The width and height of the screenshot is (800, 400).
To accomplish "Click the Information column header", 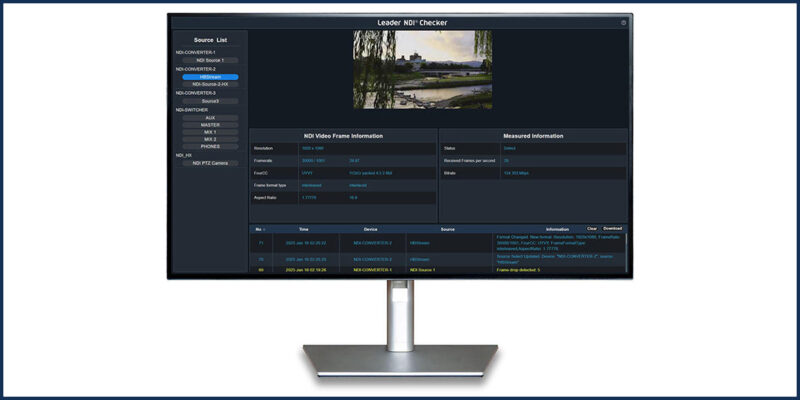I will [557, 230].
